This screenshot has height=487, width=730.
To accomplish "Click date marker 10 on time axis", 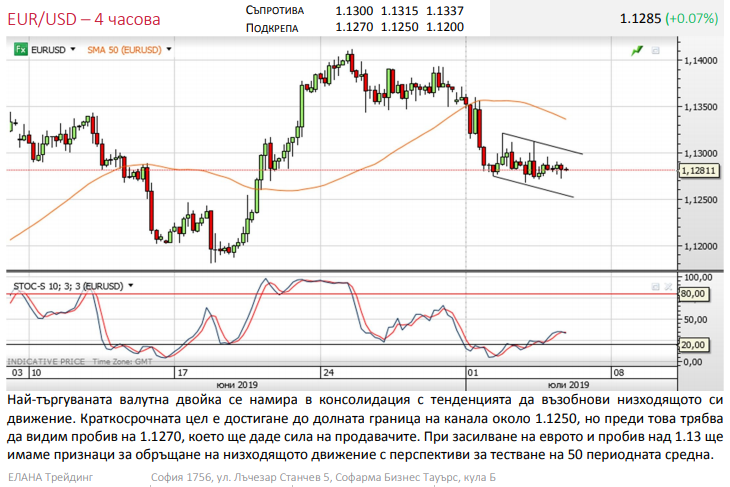I will pyautogui.click(x=36, y=372).
